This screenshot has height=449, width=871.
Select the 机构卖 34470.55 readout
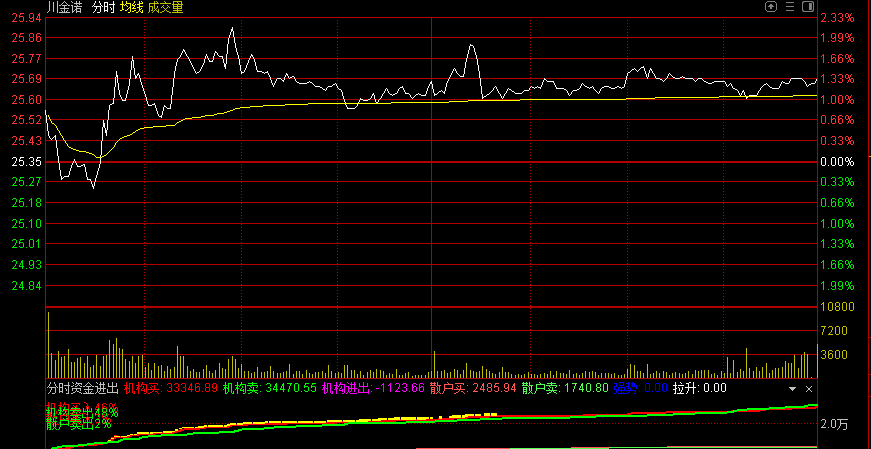(x=269, y=388)
